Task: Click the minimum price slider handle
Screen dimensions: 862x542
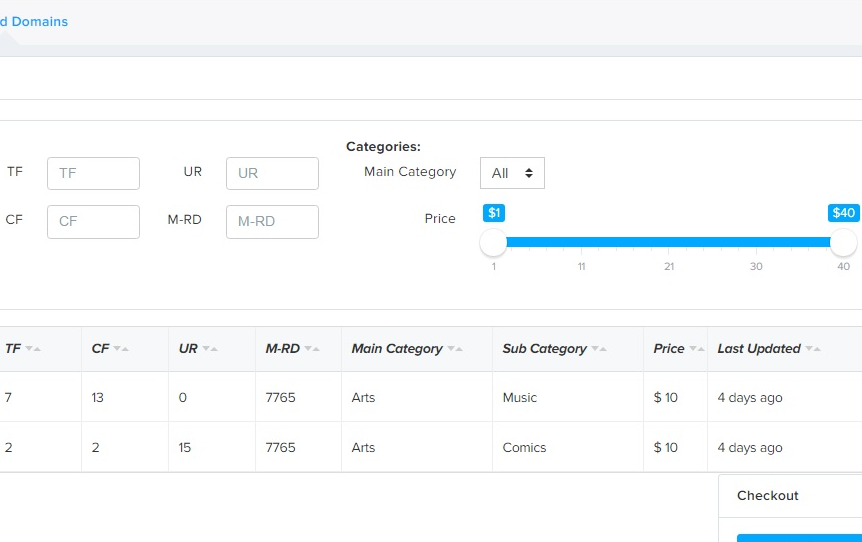Action: pos(493,242)
